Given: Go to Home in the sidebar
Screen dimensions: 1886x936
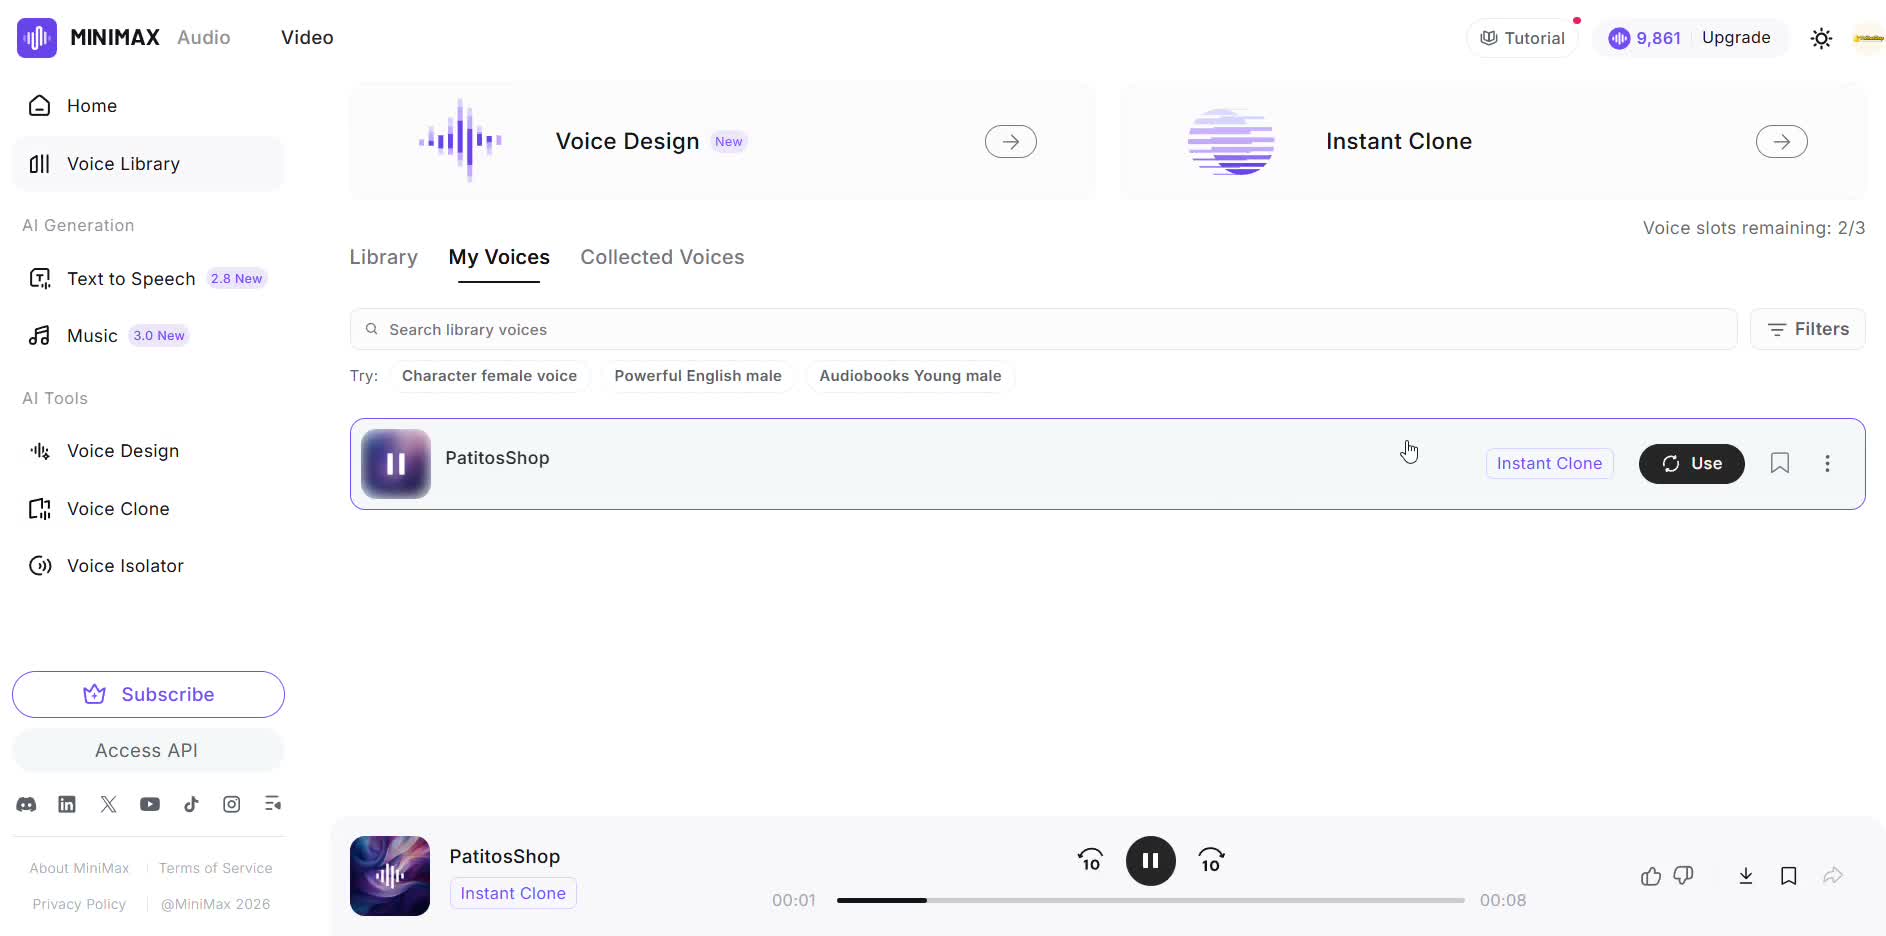Looking at the screenshot, I should tap(148, 106).
